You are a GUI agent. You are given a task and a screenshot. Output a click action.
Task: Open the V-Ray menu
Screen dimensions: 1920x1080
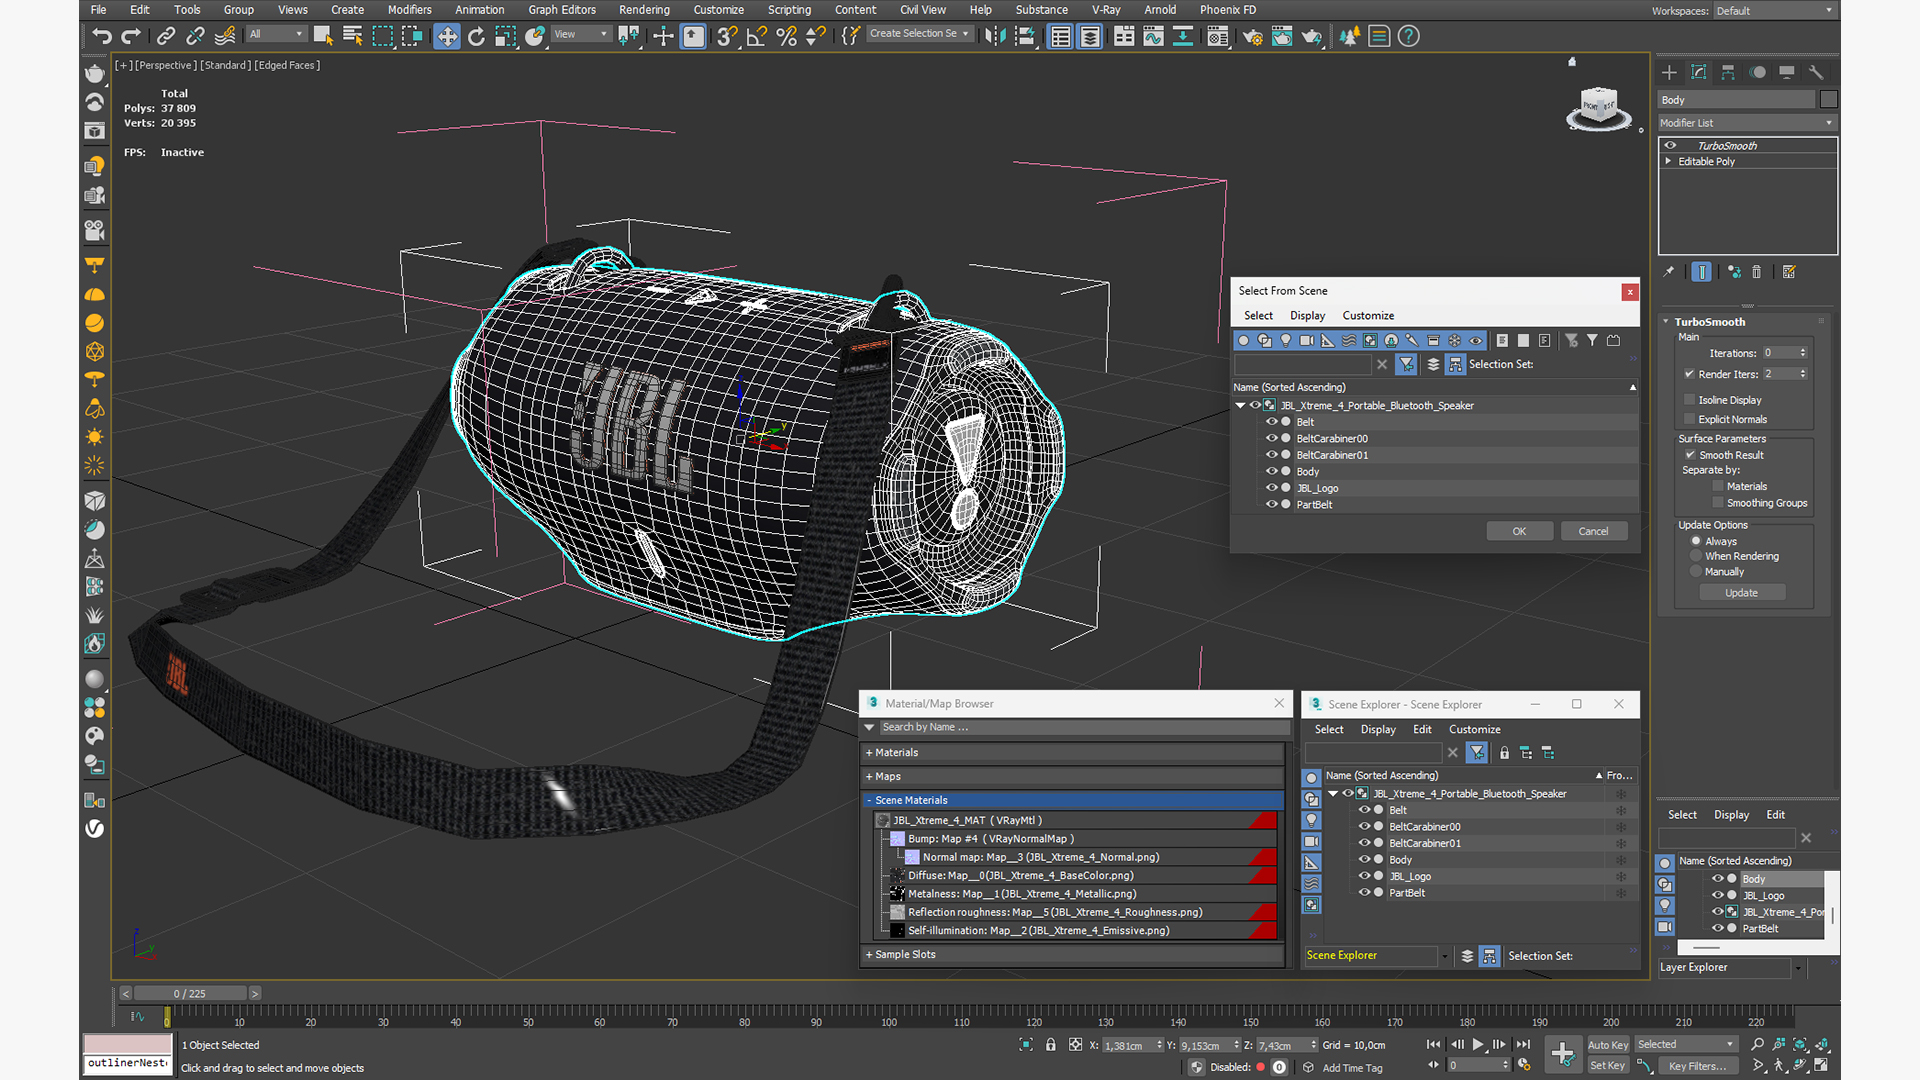(x=1106, y=10)
